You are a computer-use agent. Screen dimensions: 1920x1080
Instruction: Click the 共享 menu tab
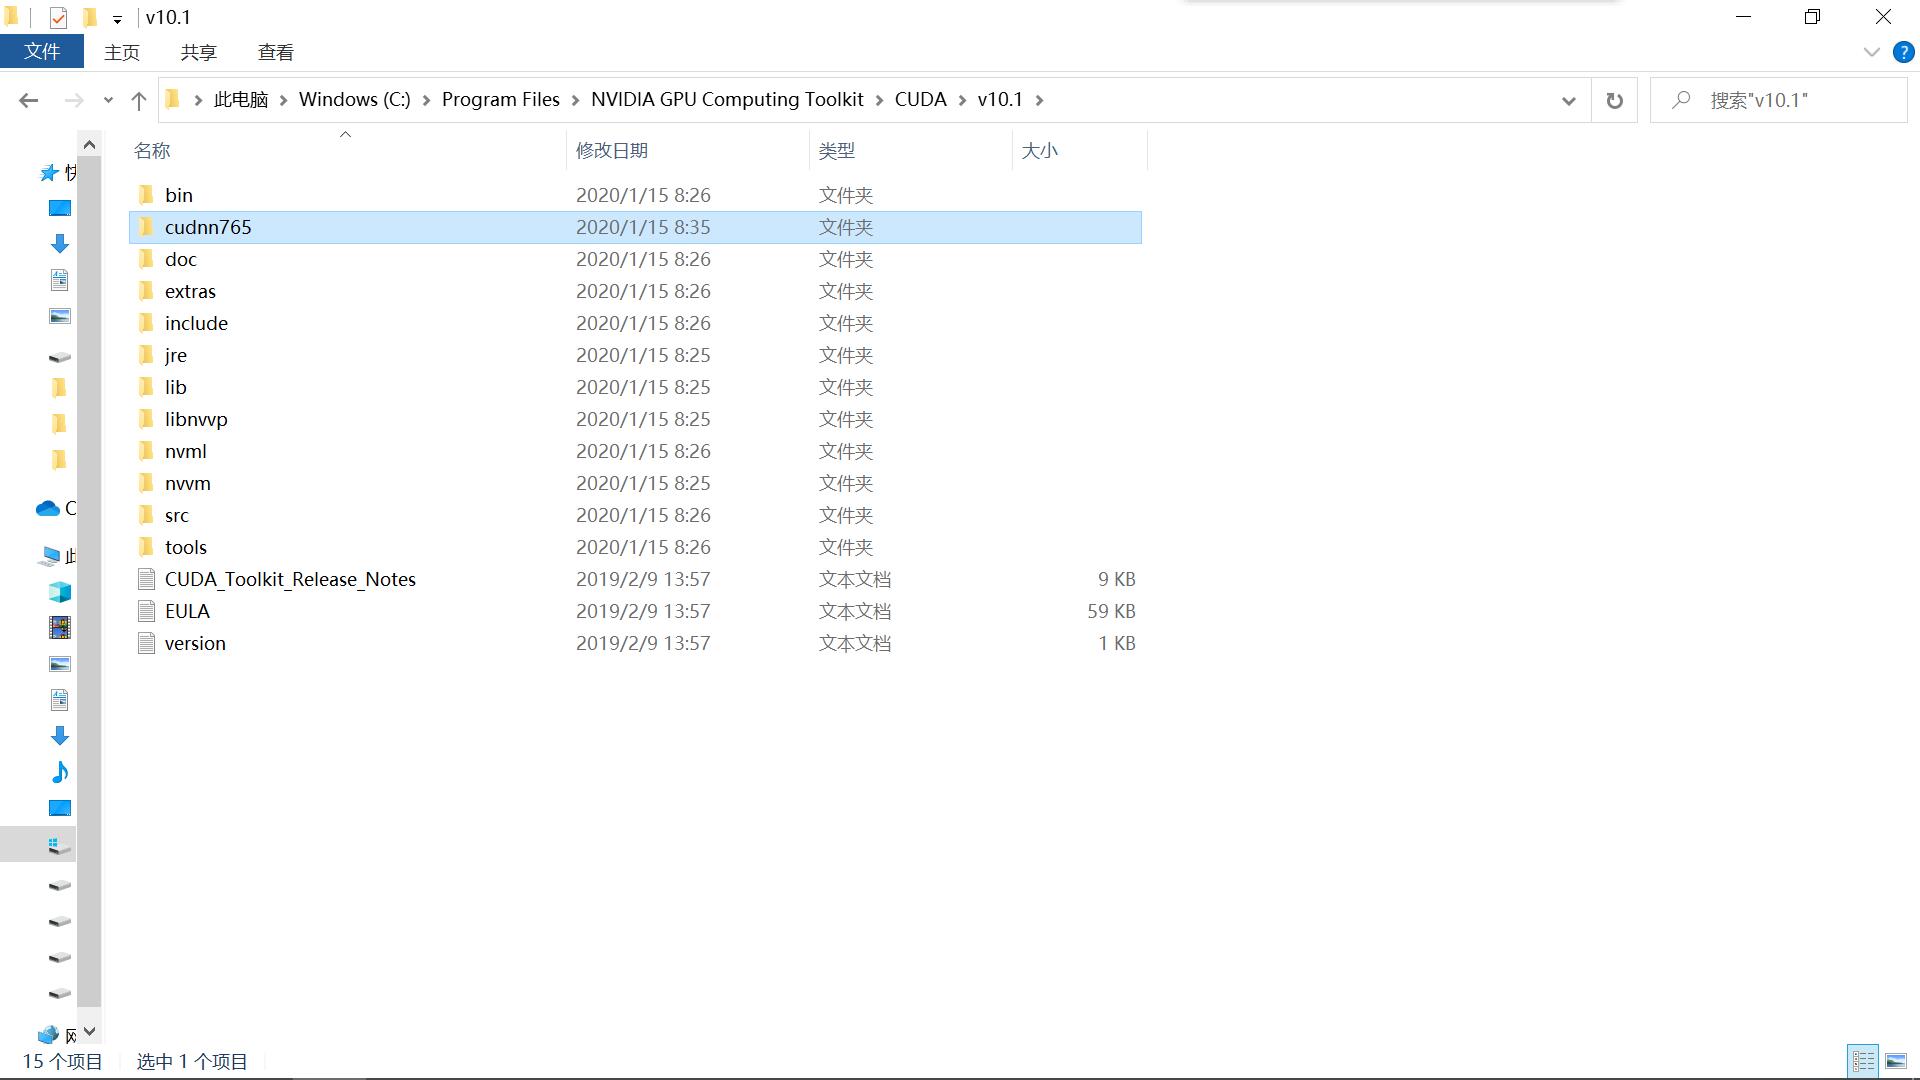click(x=199, y=51)
